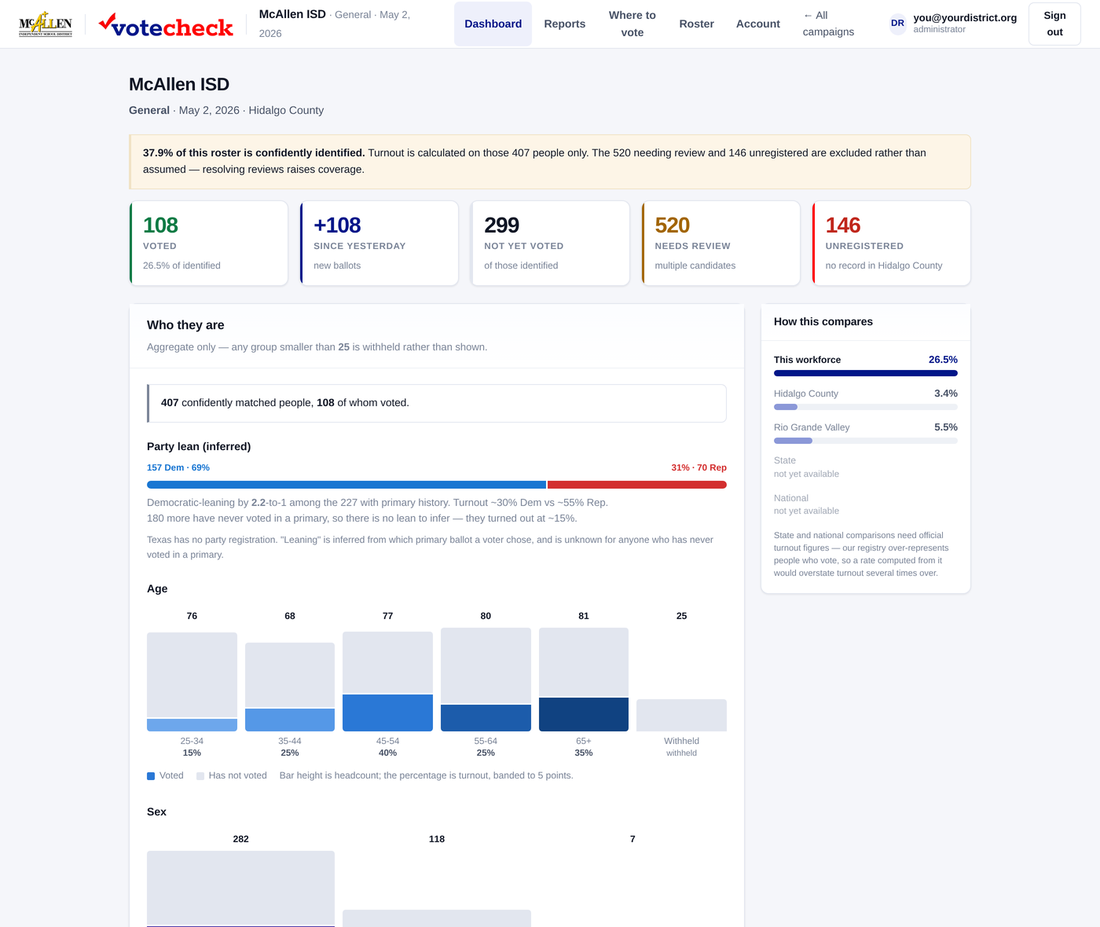This screenshot has width=1100, height=927.
Task: Click the McAllen ISD page title
Action: (x=179, y=84)
